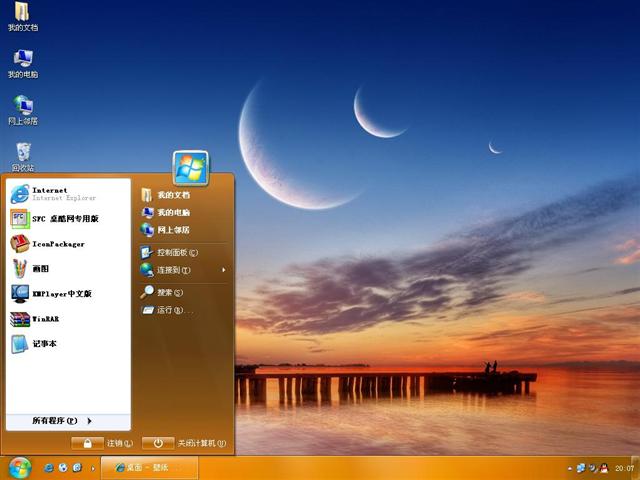
Task: Click the 关闭计算机 (Shut Down) button
Action: click(x=185, y=443)
